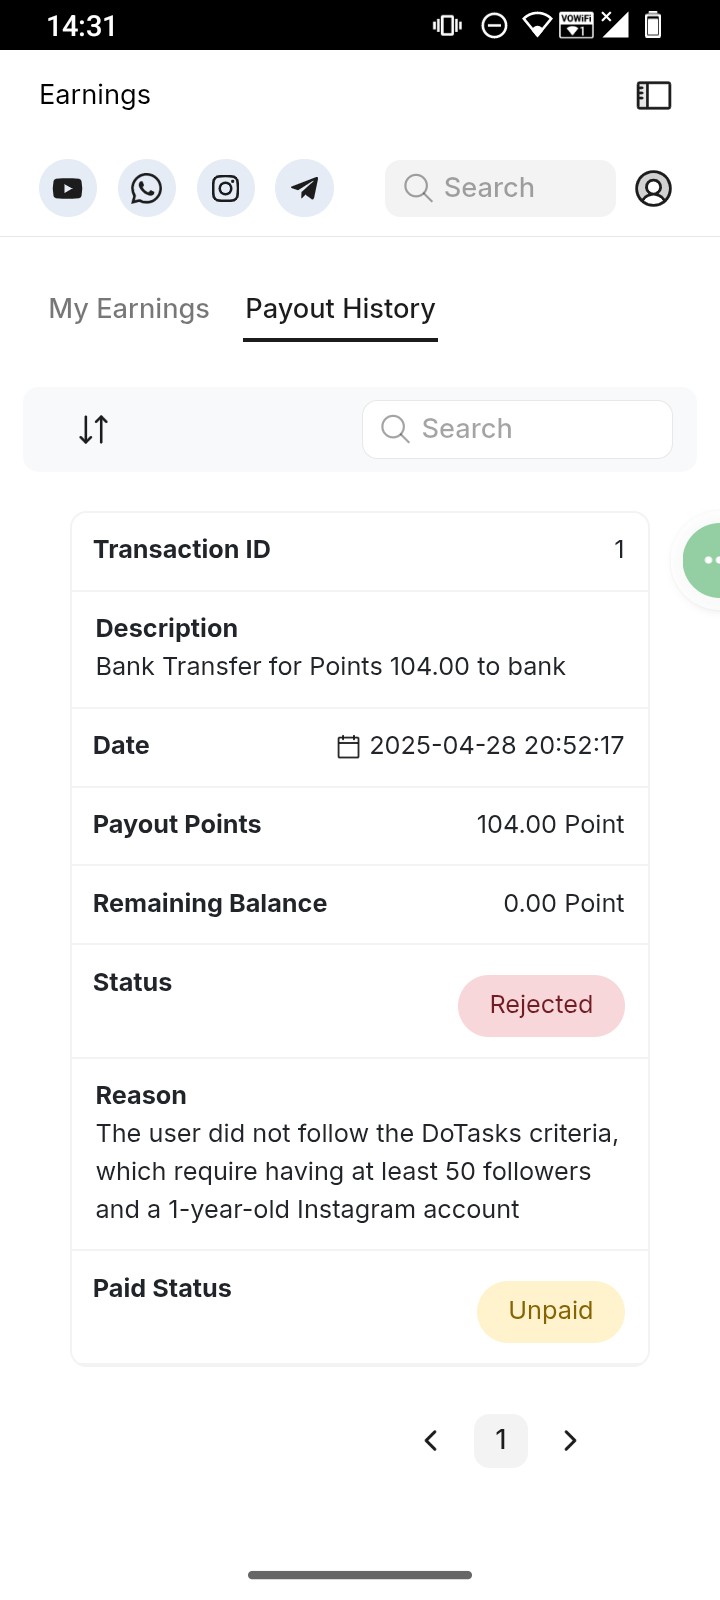The width and height of the screenshot is (720, 1600).
Task: Tap the Wi-Fi status bar icon
Action: [x=537, y=25]
